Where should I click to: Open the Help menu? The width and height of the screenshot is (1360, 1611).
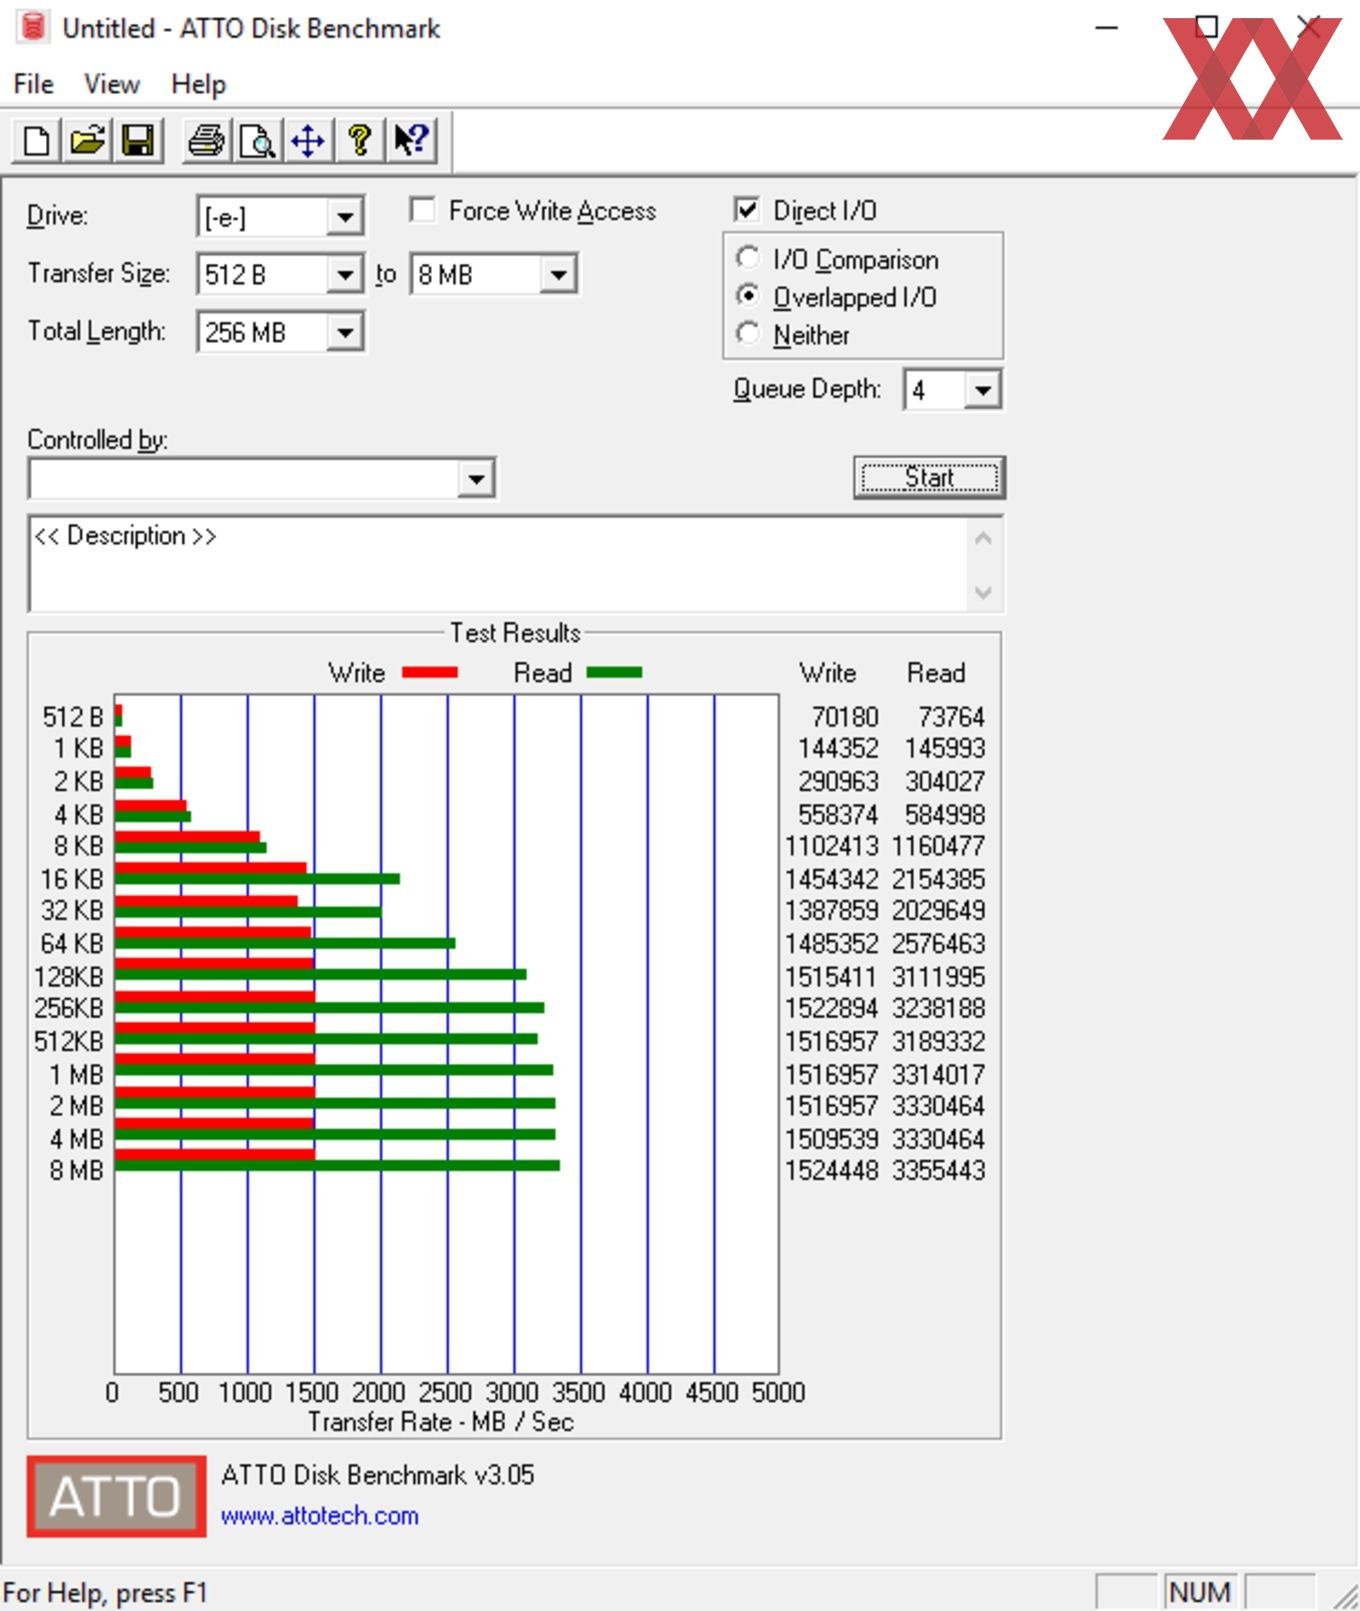tap(198, 84)
